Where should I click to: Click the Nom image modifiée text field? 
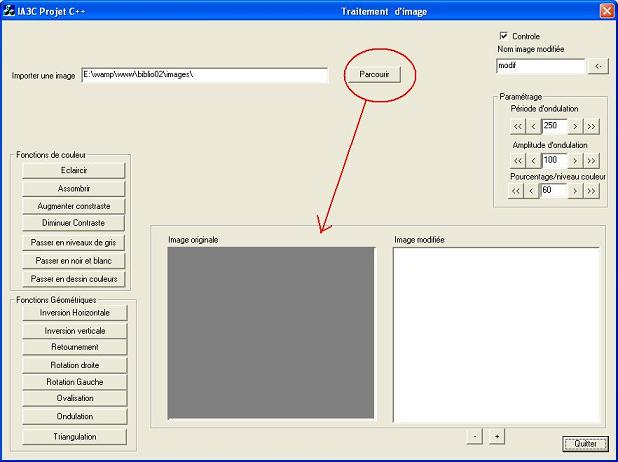[540, 66]
